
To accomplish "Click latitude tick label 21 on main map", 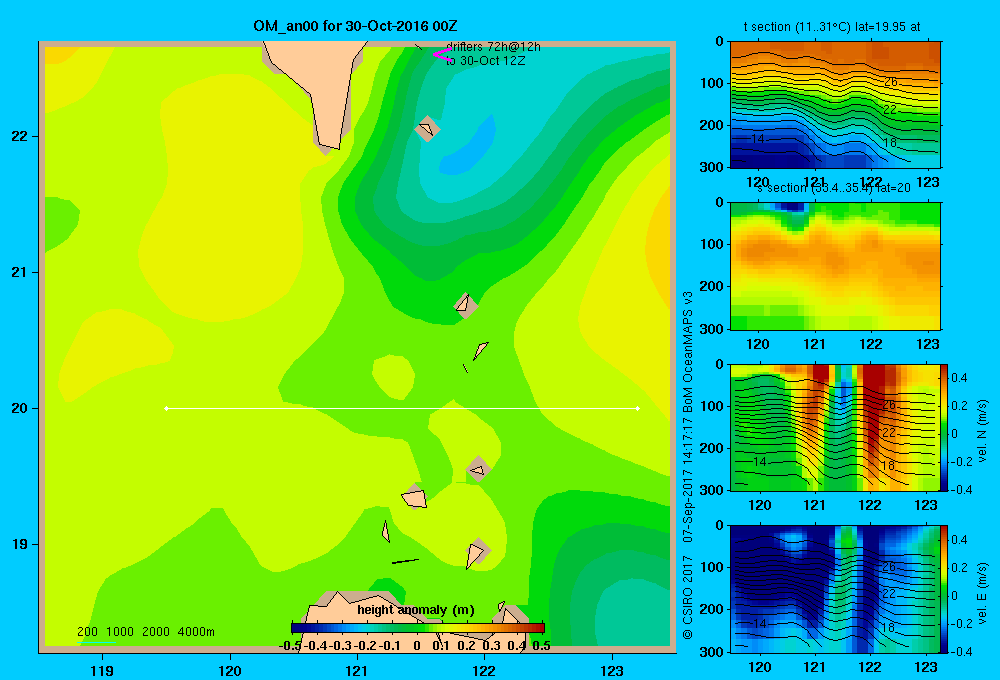I will (20, 272).
